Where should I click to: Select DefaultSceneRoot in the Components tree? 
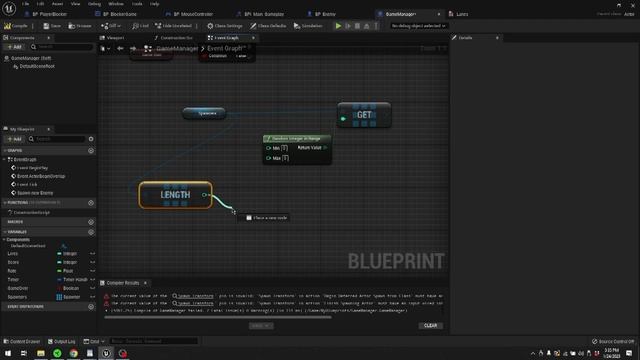pos(37,66)
